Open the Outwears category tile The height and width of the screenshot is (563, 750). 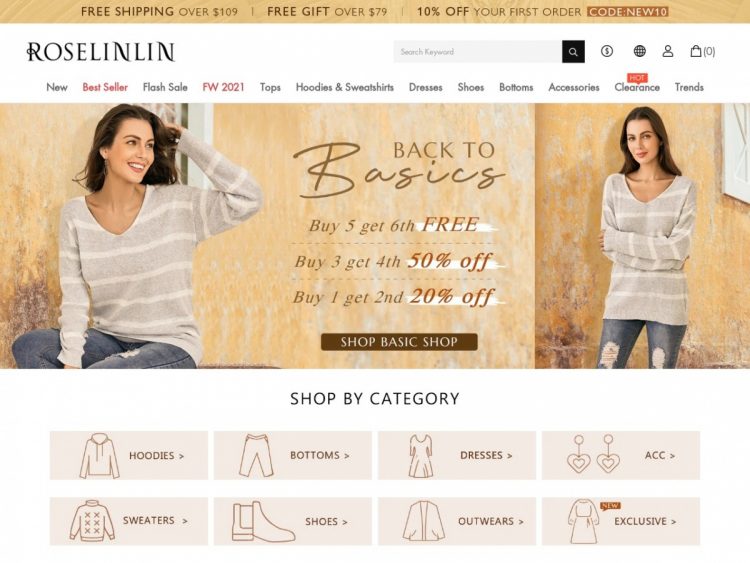click(x=457, y=521)
